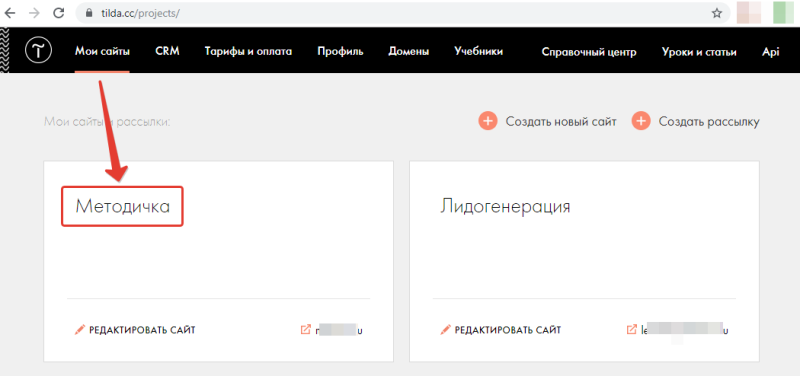Screen dimensions: 800x376
Task: Click plus icon beside Создать новый сайт
Action: click(488, 121)
